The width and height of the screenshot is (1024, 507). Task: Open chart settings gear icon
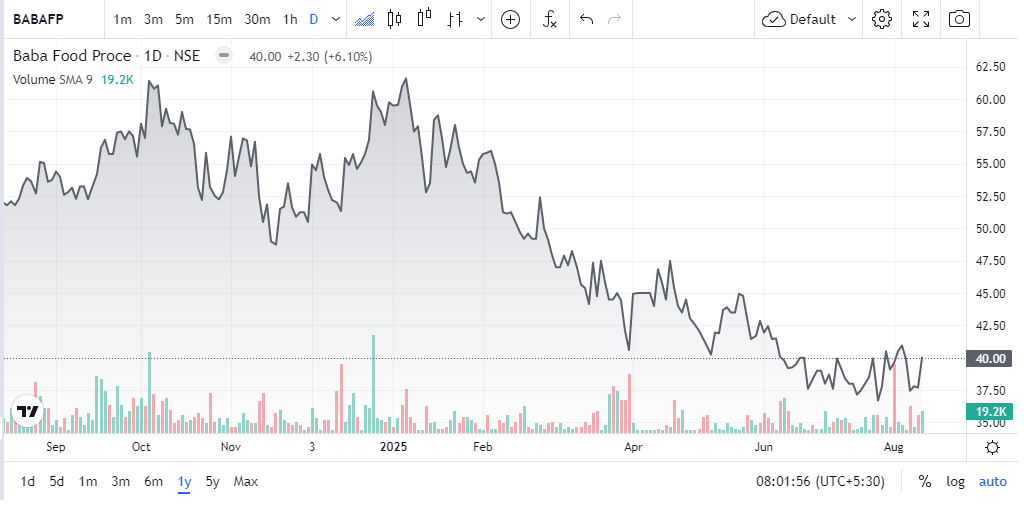point(882,19)
